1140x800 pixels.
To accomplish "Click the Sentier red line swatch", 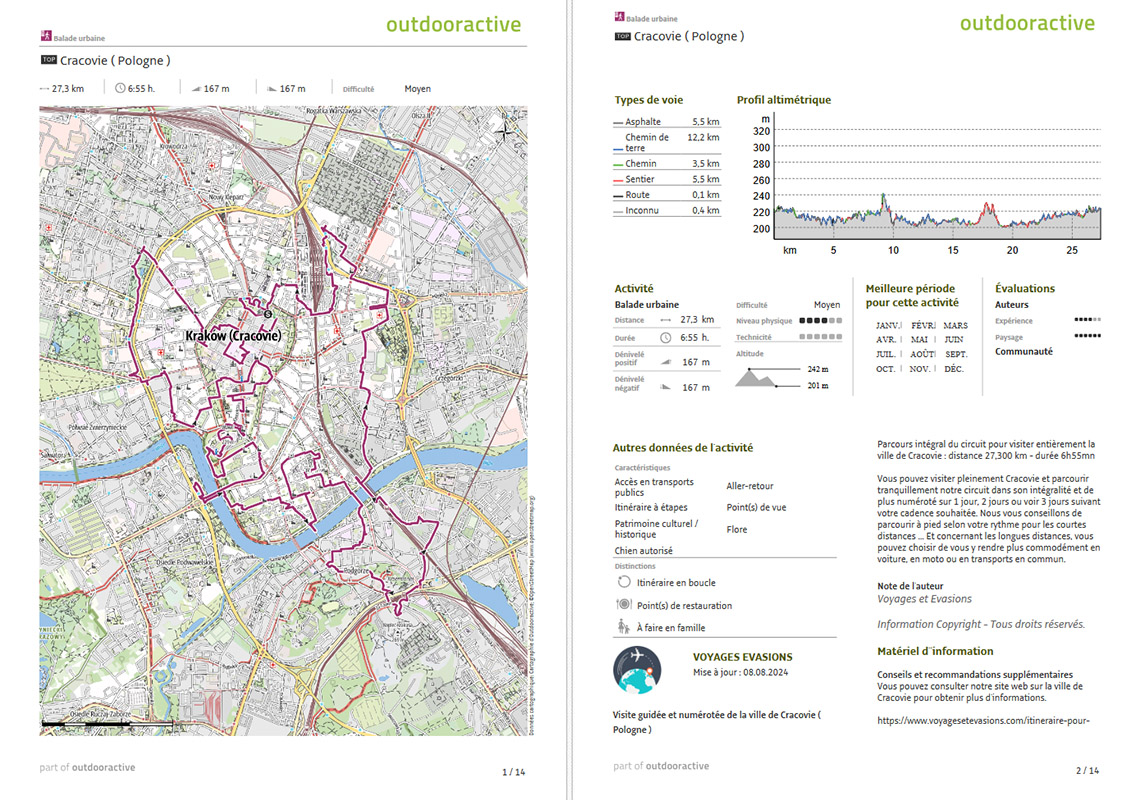I will (x=618, y=180).
